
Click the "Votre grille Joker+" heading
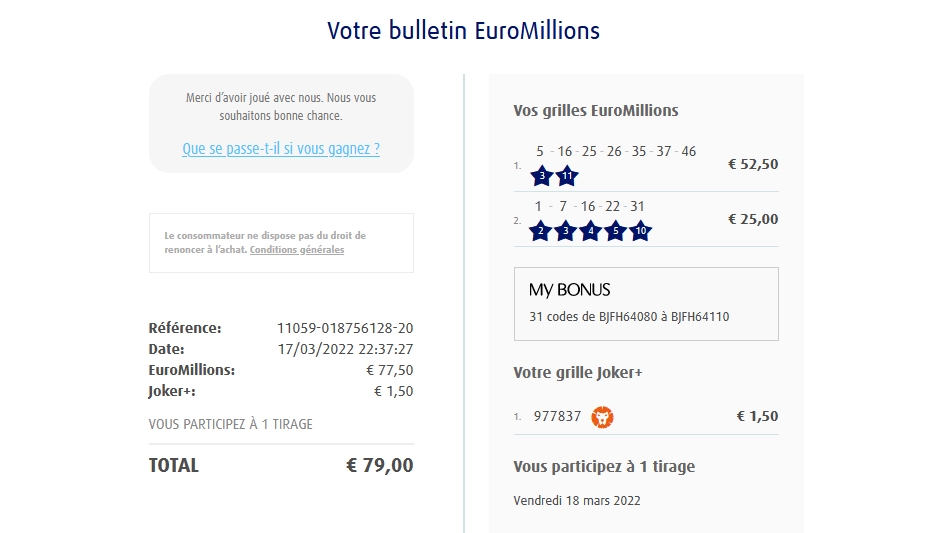tap(578, 373)
